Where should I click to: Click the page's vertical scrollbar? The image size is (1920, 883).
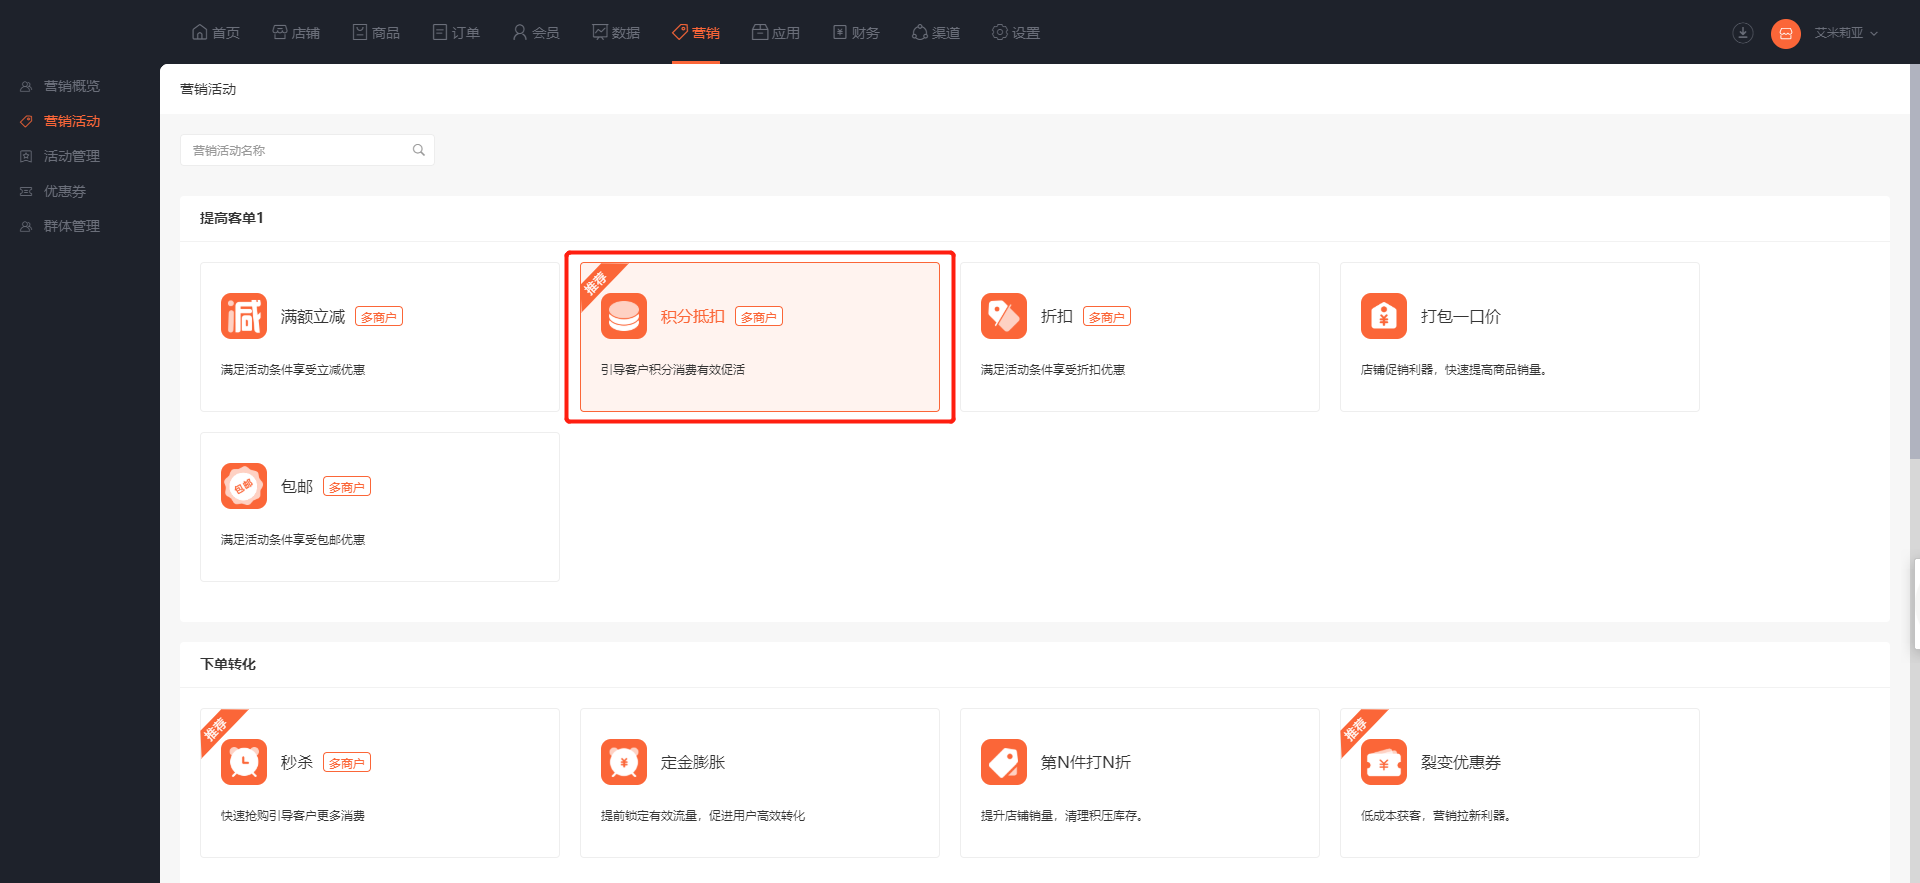[1914, 260]
